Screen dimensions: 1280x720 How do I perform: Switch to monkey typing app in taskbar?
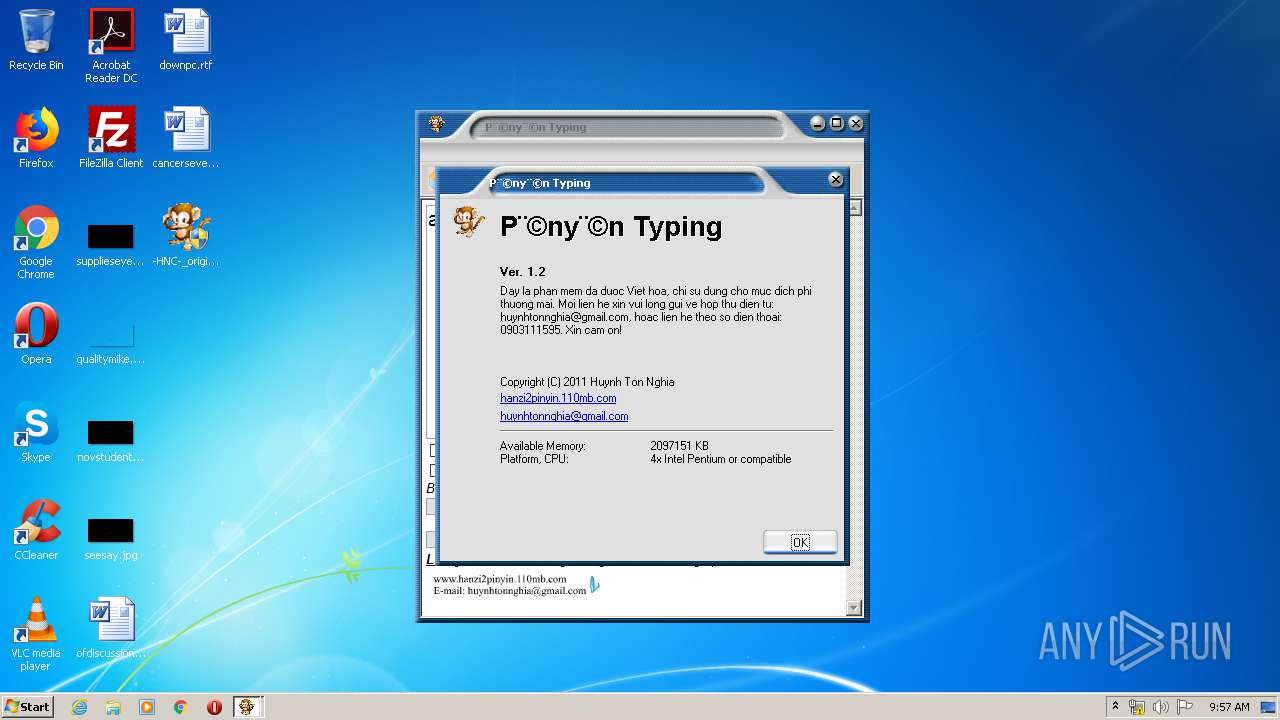click(247, 707)
